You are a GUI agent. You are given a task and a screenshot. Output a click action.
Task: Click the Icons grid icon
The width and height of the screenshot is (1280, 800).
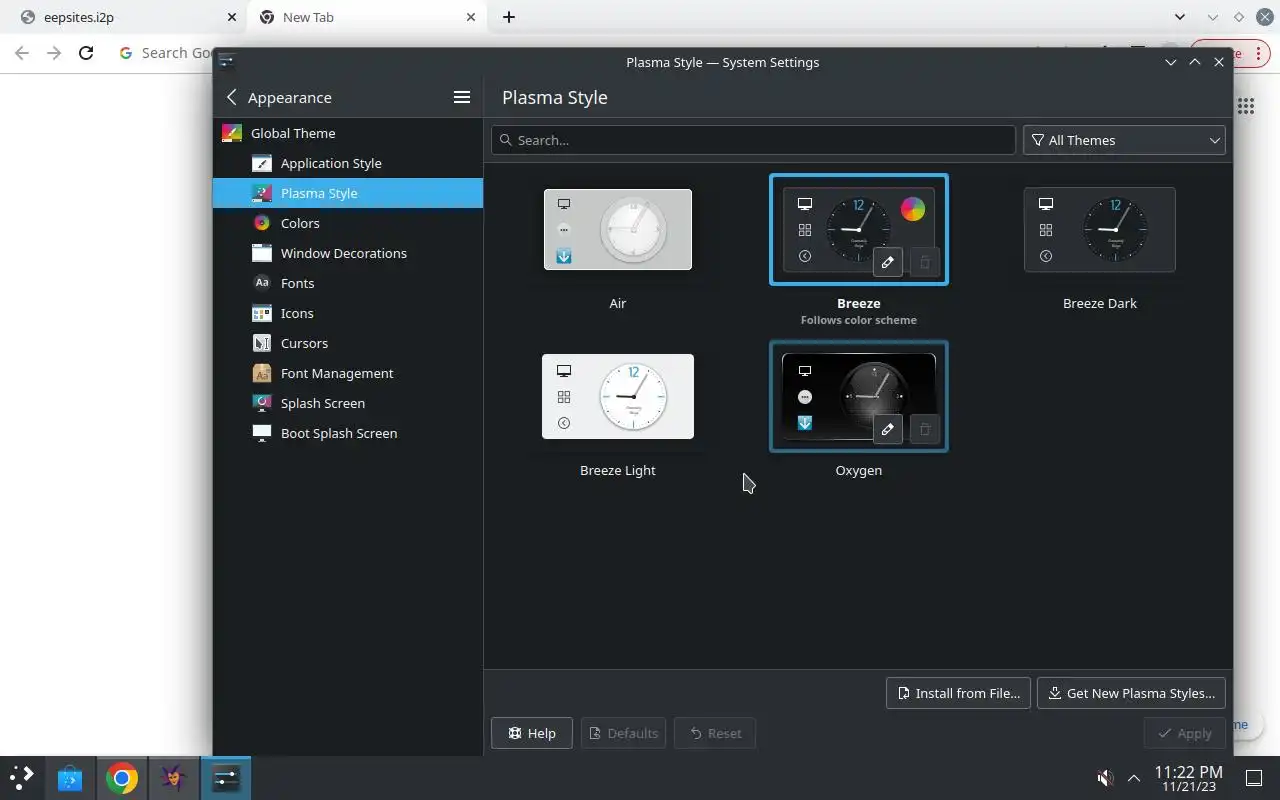(262, 313)
